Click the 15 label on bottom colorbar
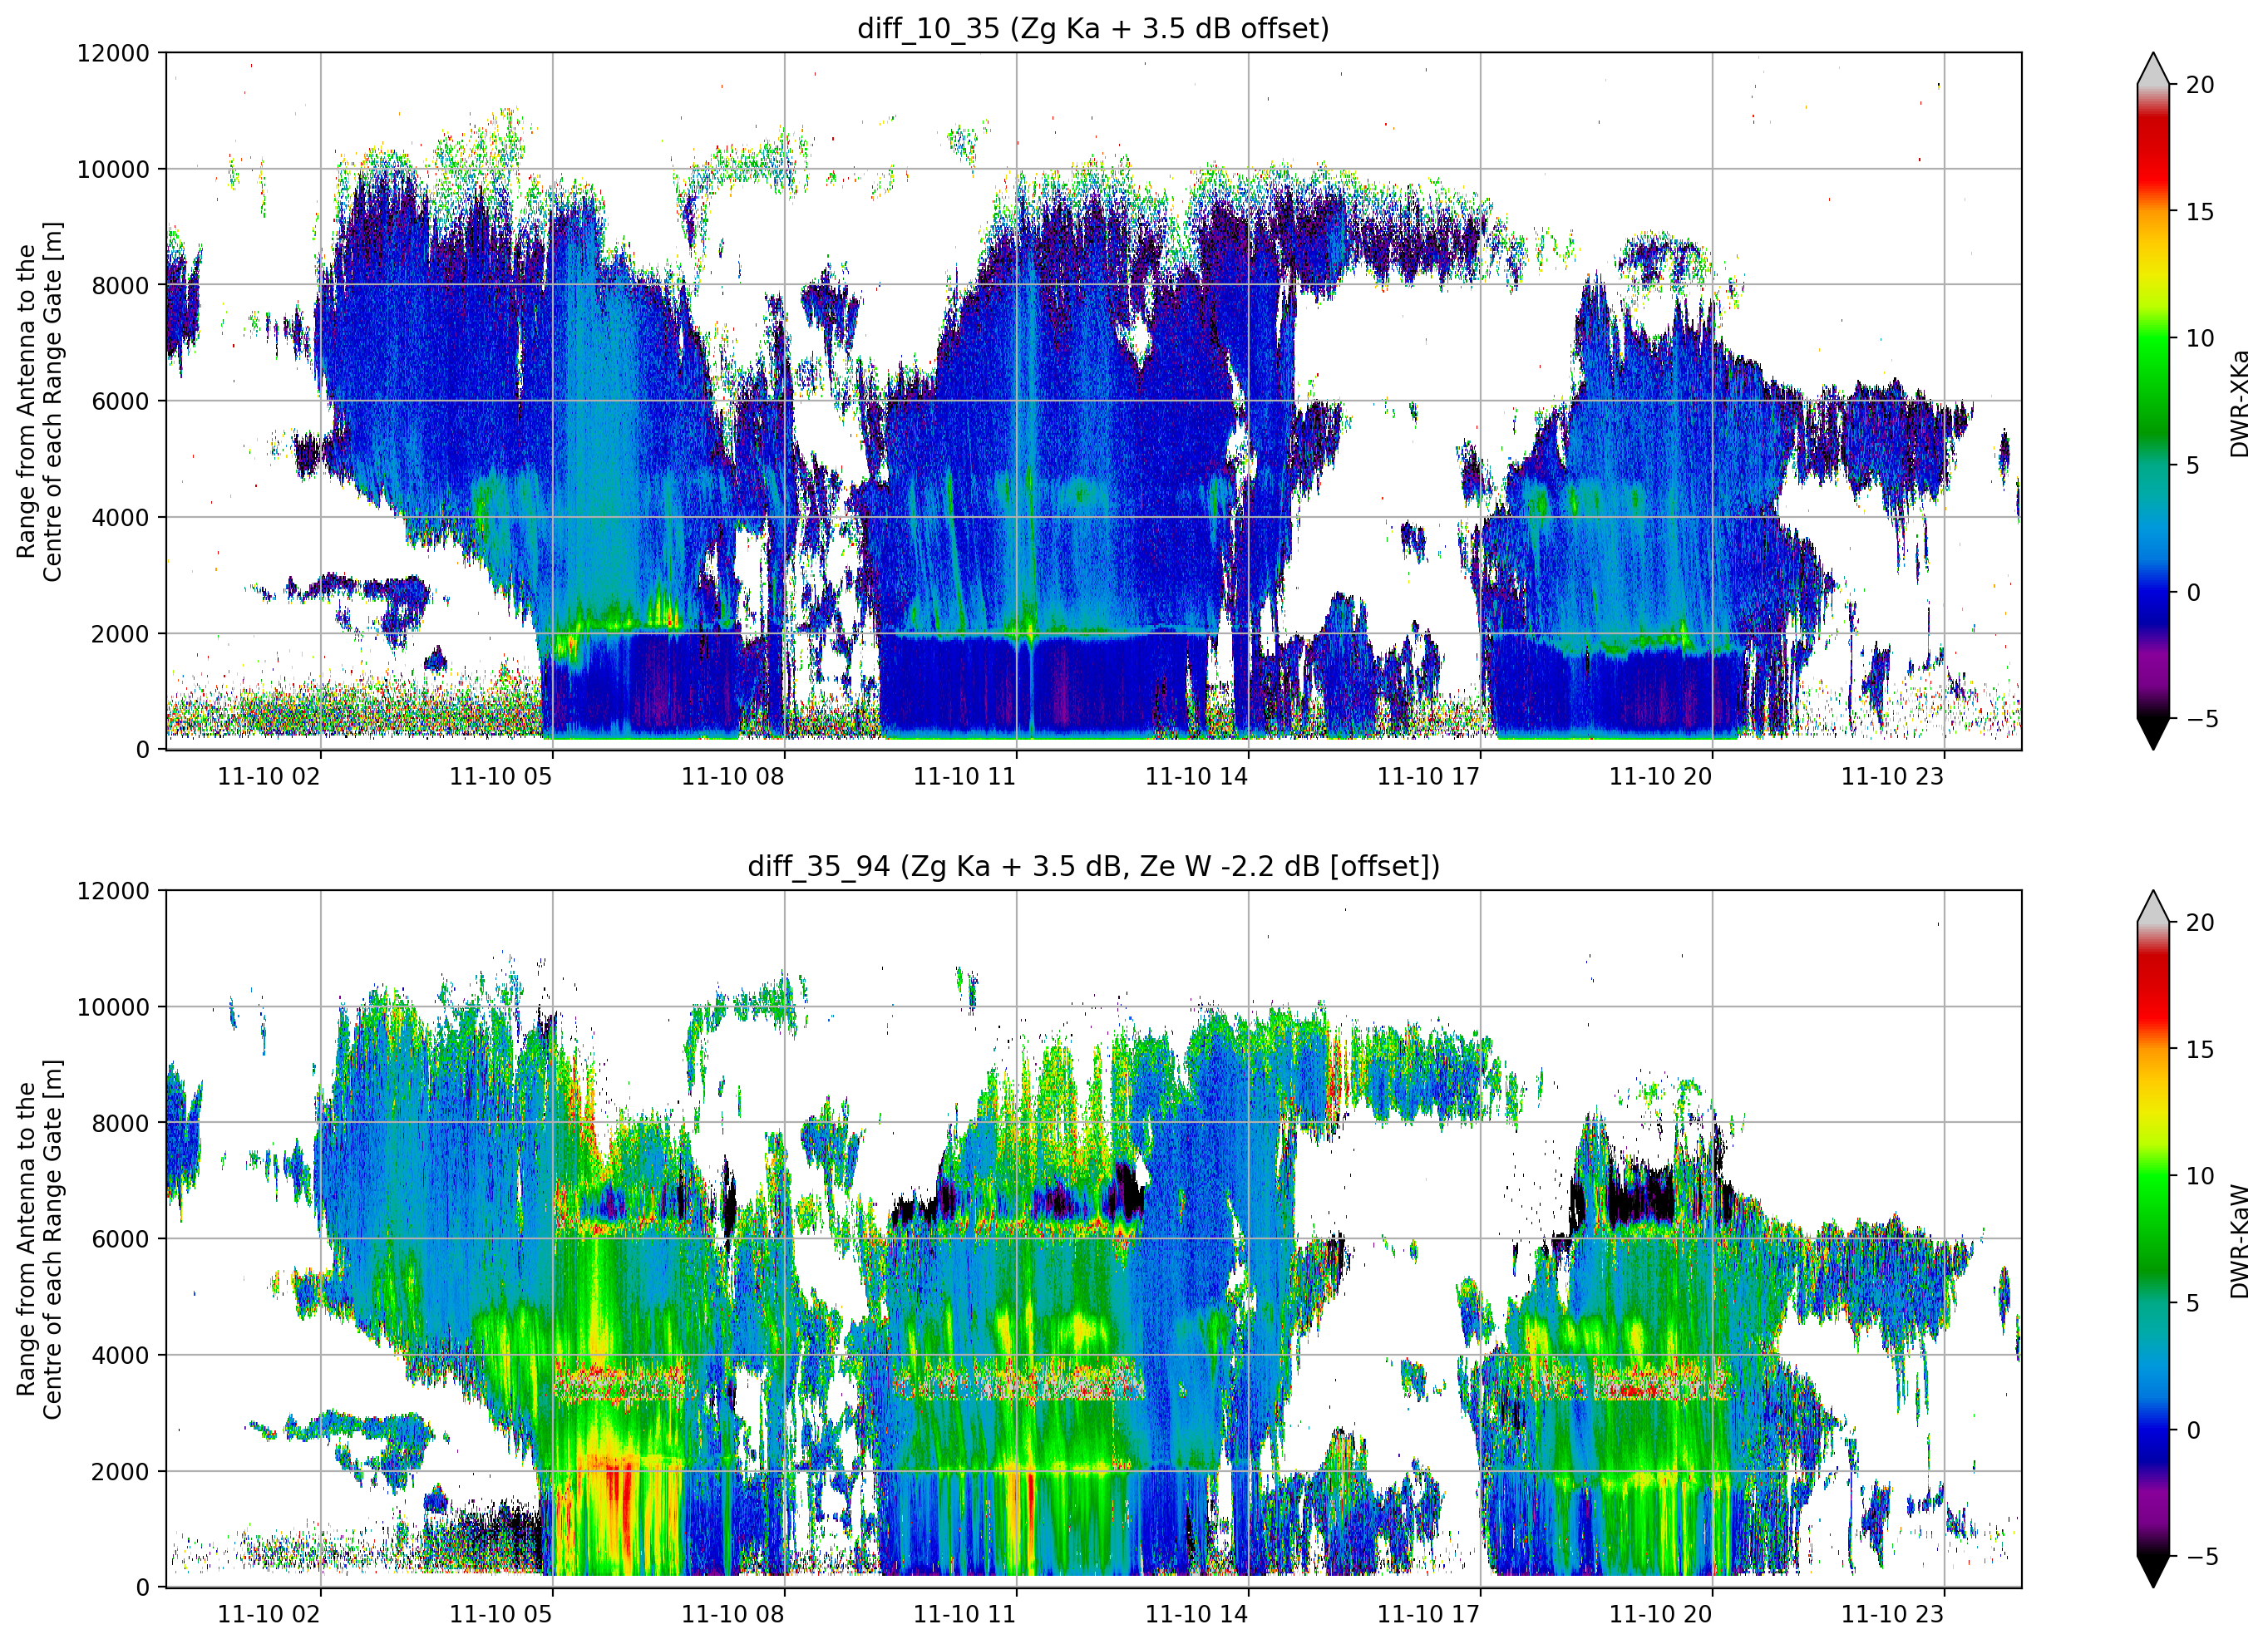The height and width of the screenshot is (1644, 2268). coord(2200,1050)
